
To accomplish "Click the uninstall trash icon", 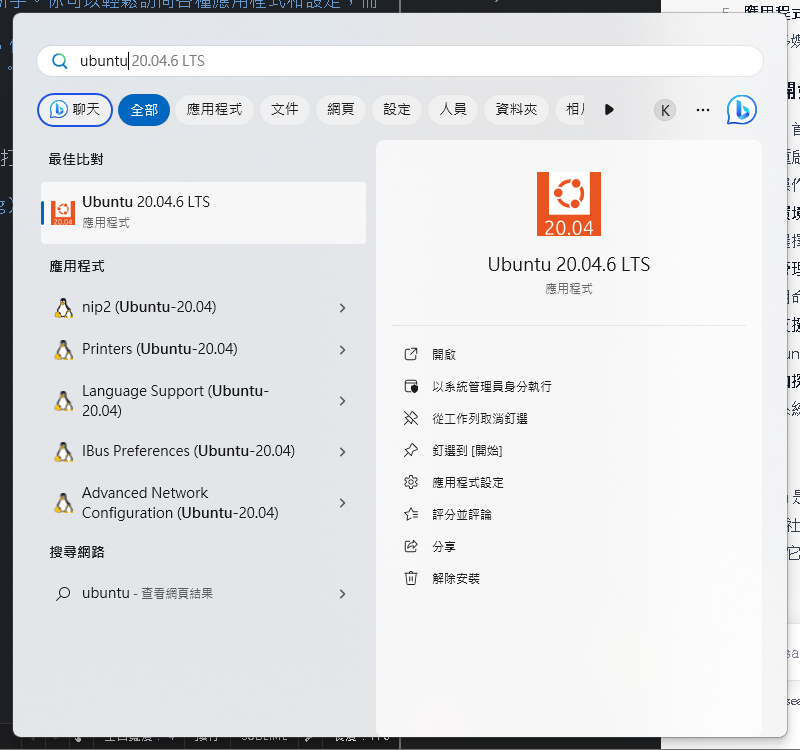I will point(411,579).
